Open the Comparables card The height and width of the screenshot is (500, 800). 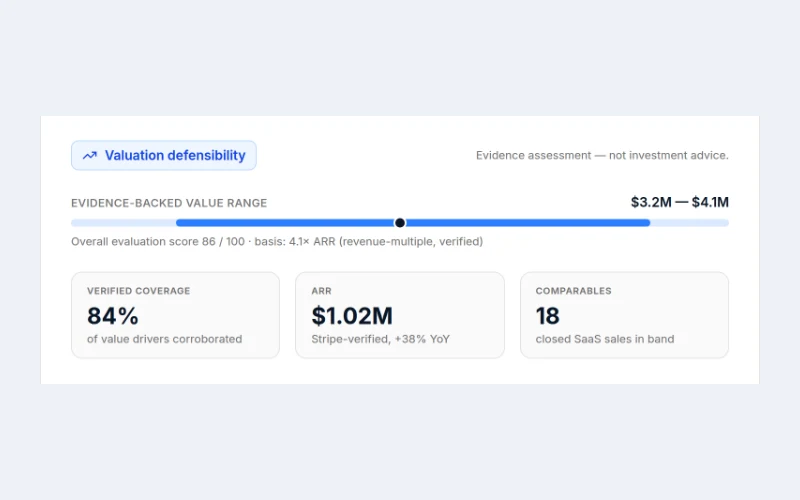[x=624, y=315]
